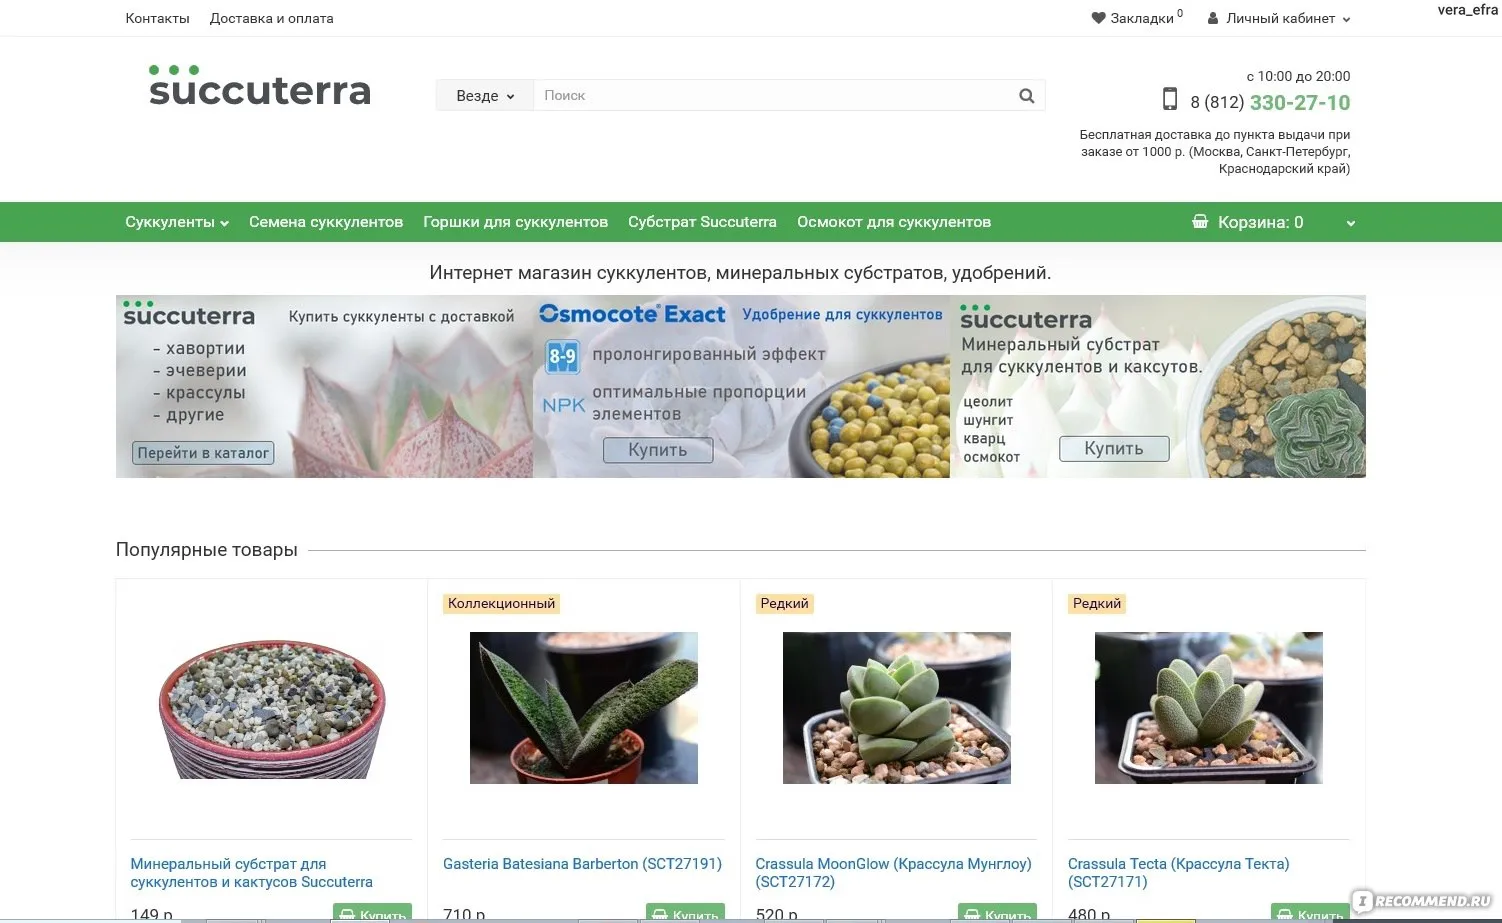The width and height of the screenshot is (1502, 923).
Task: Click the user account icon
Action: (1213, 18)
